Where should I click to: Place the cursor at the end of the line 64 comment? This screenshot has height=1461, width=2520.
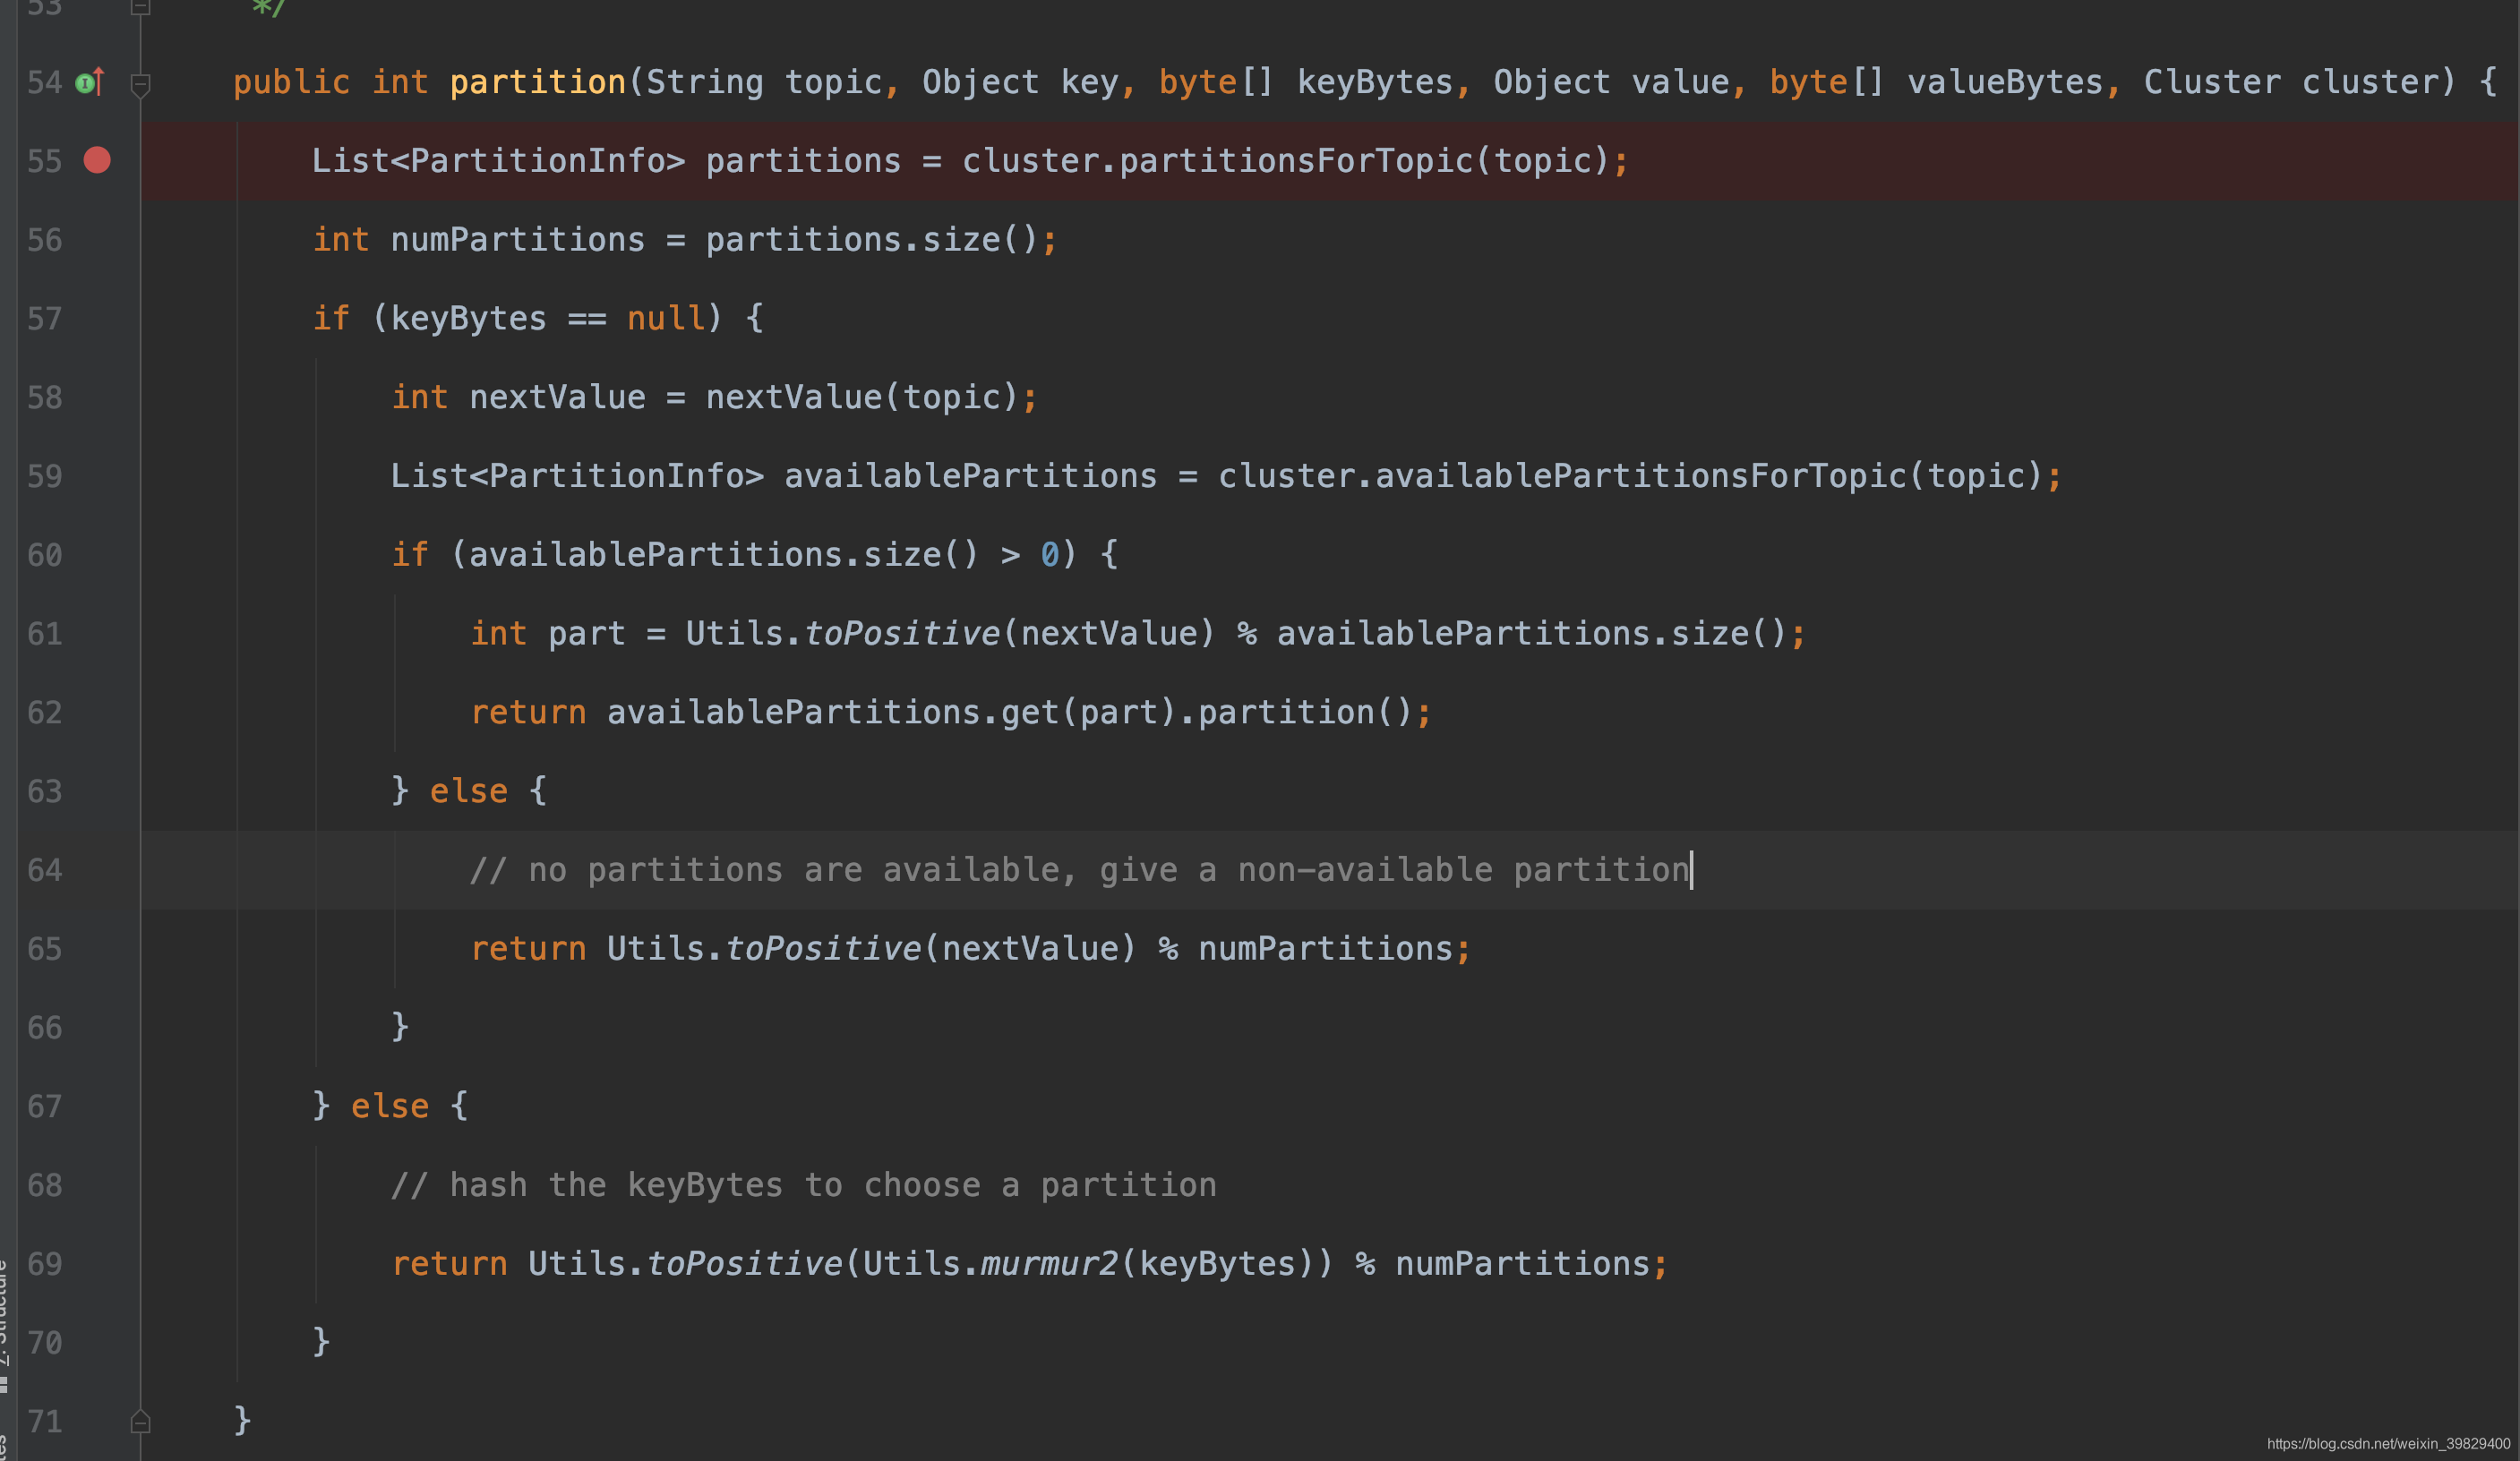pyautogui.click(x=1691, y=870)
